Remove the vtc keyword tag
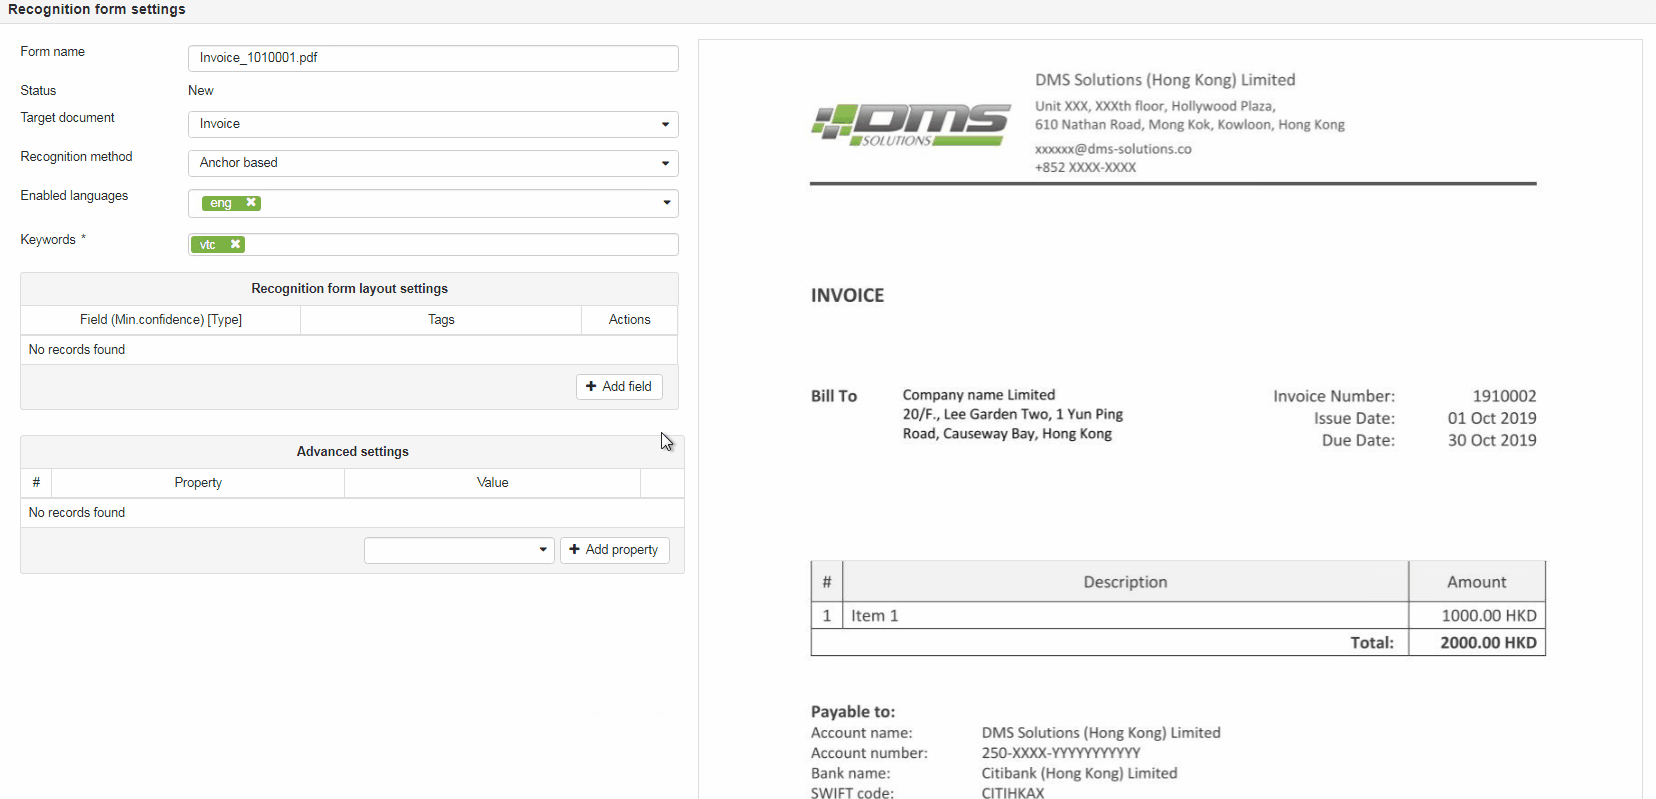This screenshot has width=1656, height=799. [x=235, y=244]
